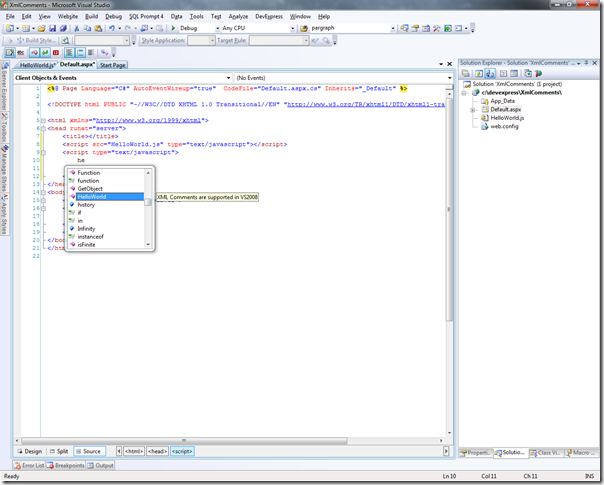Click the Cut scissors icon
The width and height of the screenshot is (604, 485).
[x=77, y=28]
